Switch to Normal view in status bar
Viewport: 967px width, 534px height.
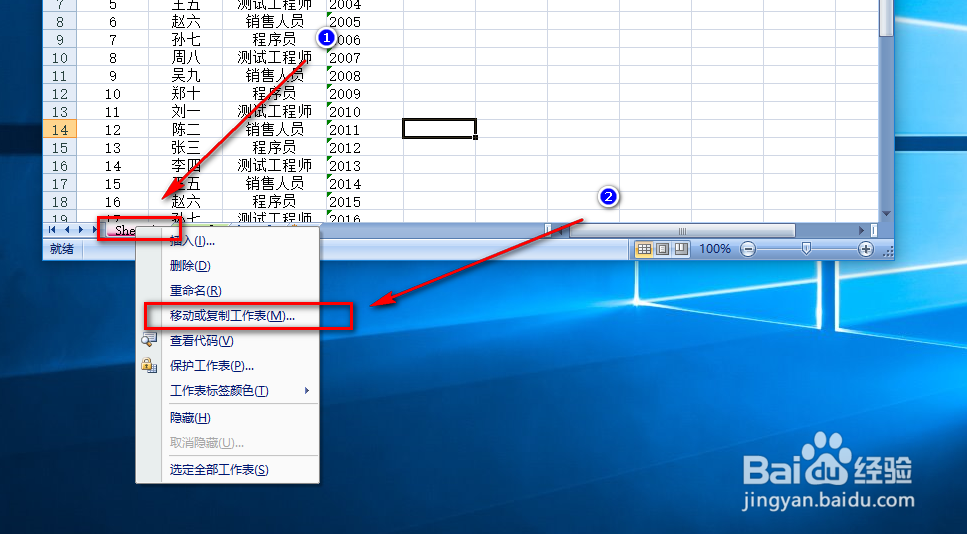point(644,249)
